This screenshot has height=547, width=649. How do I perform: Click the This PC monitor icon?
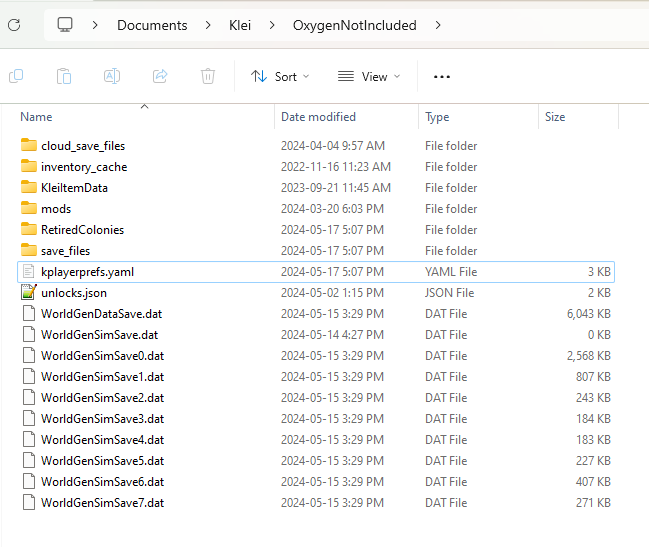[x=65, y=25]
